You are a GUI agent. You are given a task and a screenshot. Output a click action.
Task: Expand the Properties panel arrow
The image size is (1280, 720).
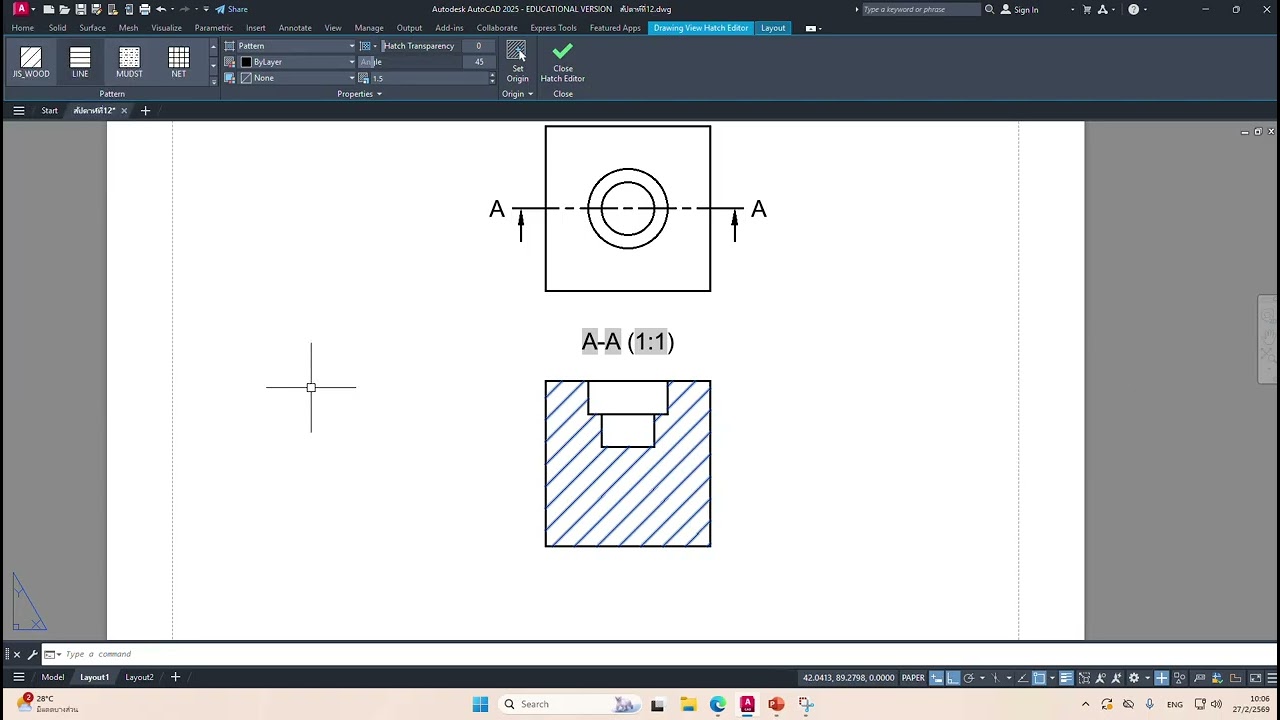(x=379, y=94)
